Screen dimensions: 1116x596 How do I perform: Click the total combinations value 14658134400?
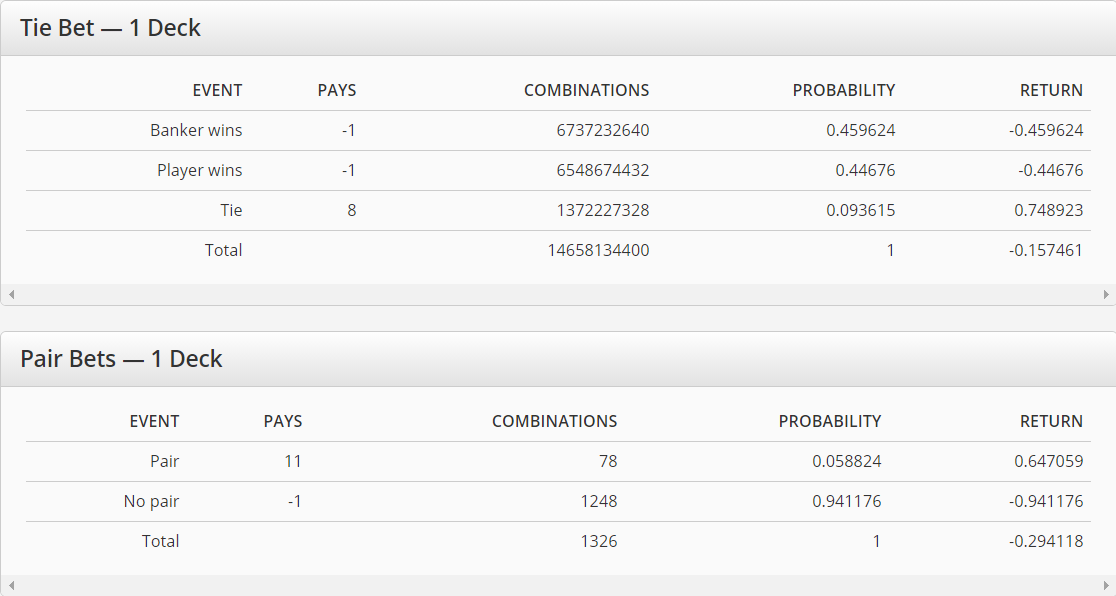(x=597, y=250)
